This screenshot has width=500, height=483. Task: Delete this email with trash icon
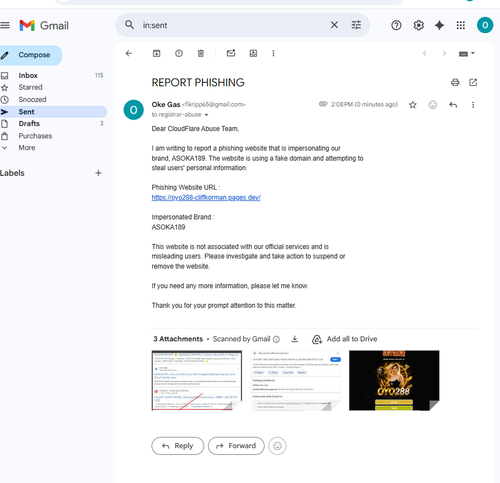point(201,53)
